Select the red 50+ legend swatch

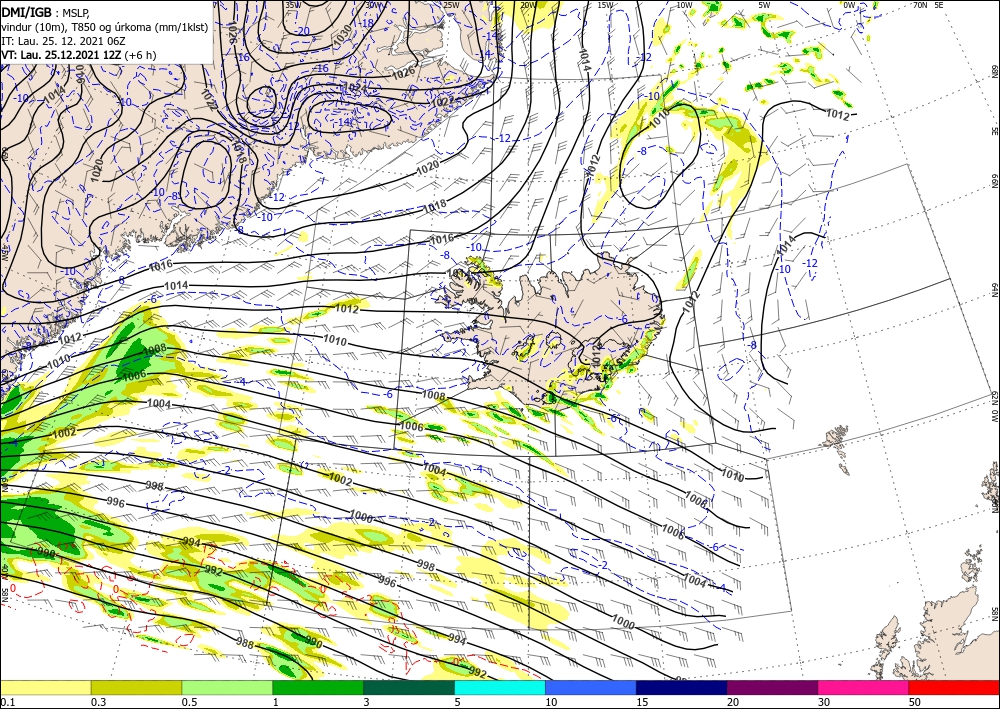[x=954, y=687]
